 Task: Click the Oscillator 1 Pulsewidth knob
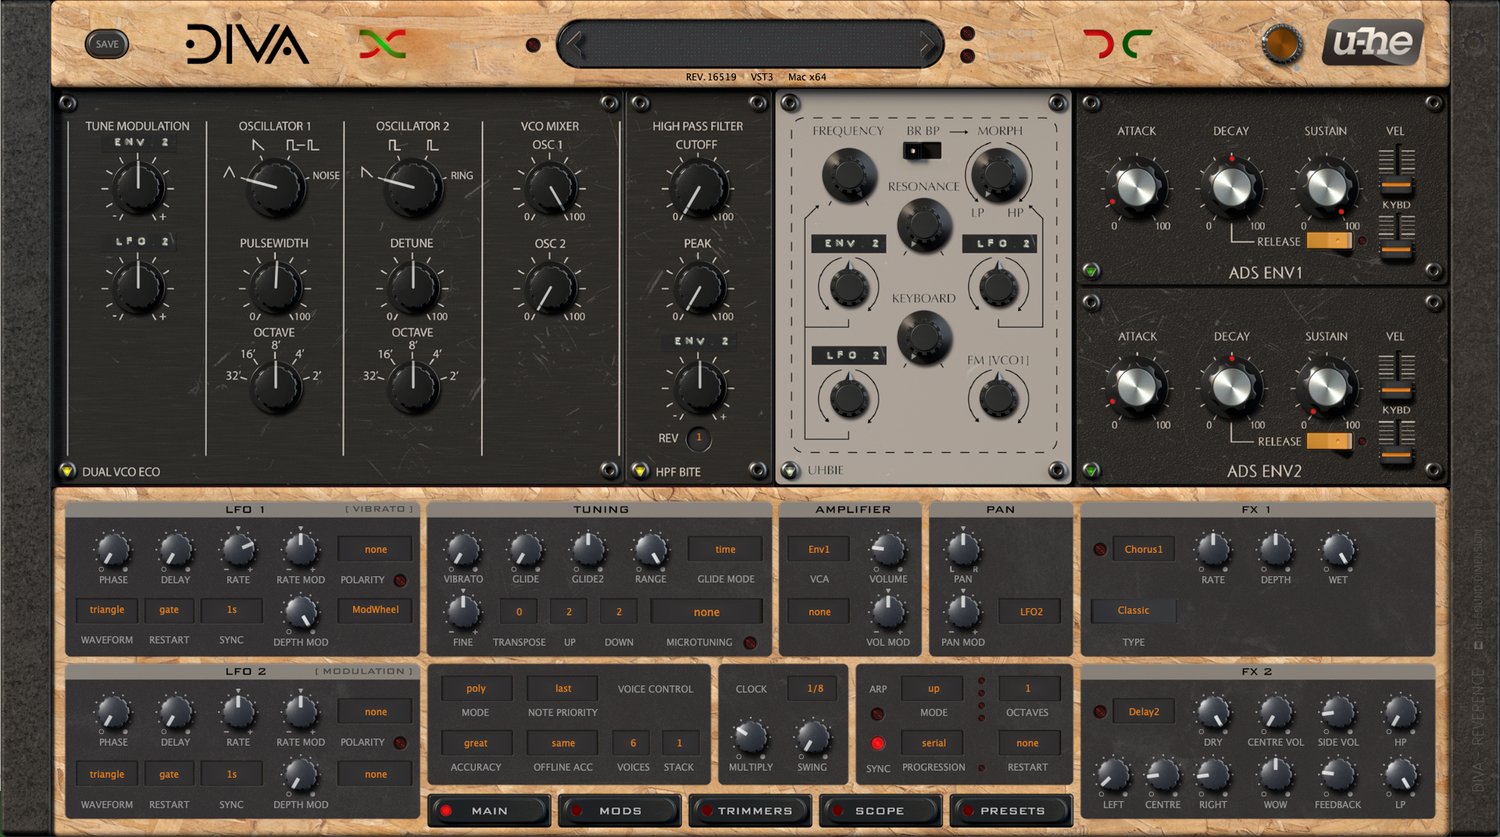pos(276,287)
